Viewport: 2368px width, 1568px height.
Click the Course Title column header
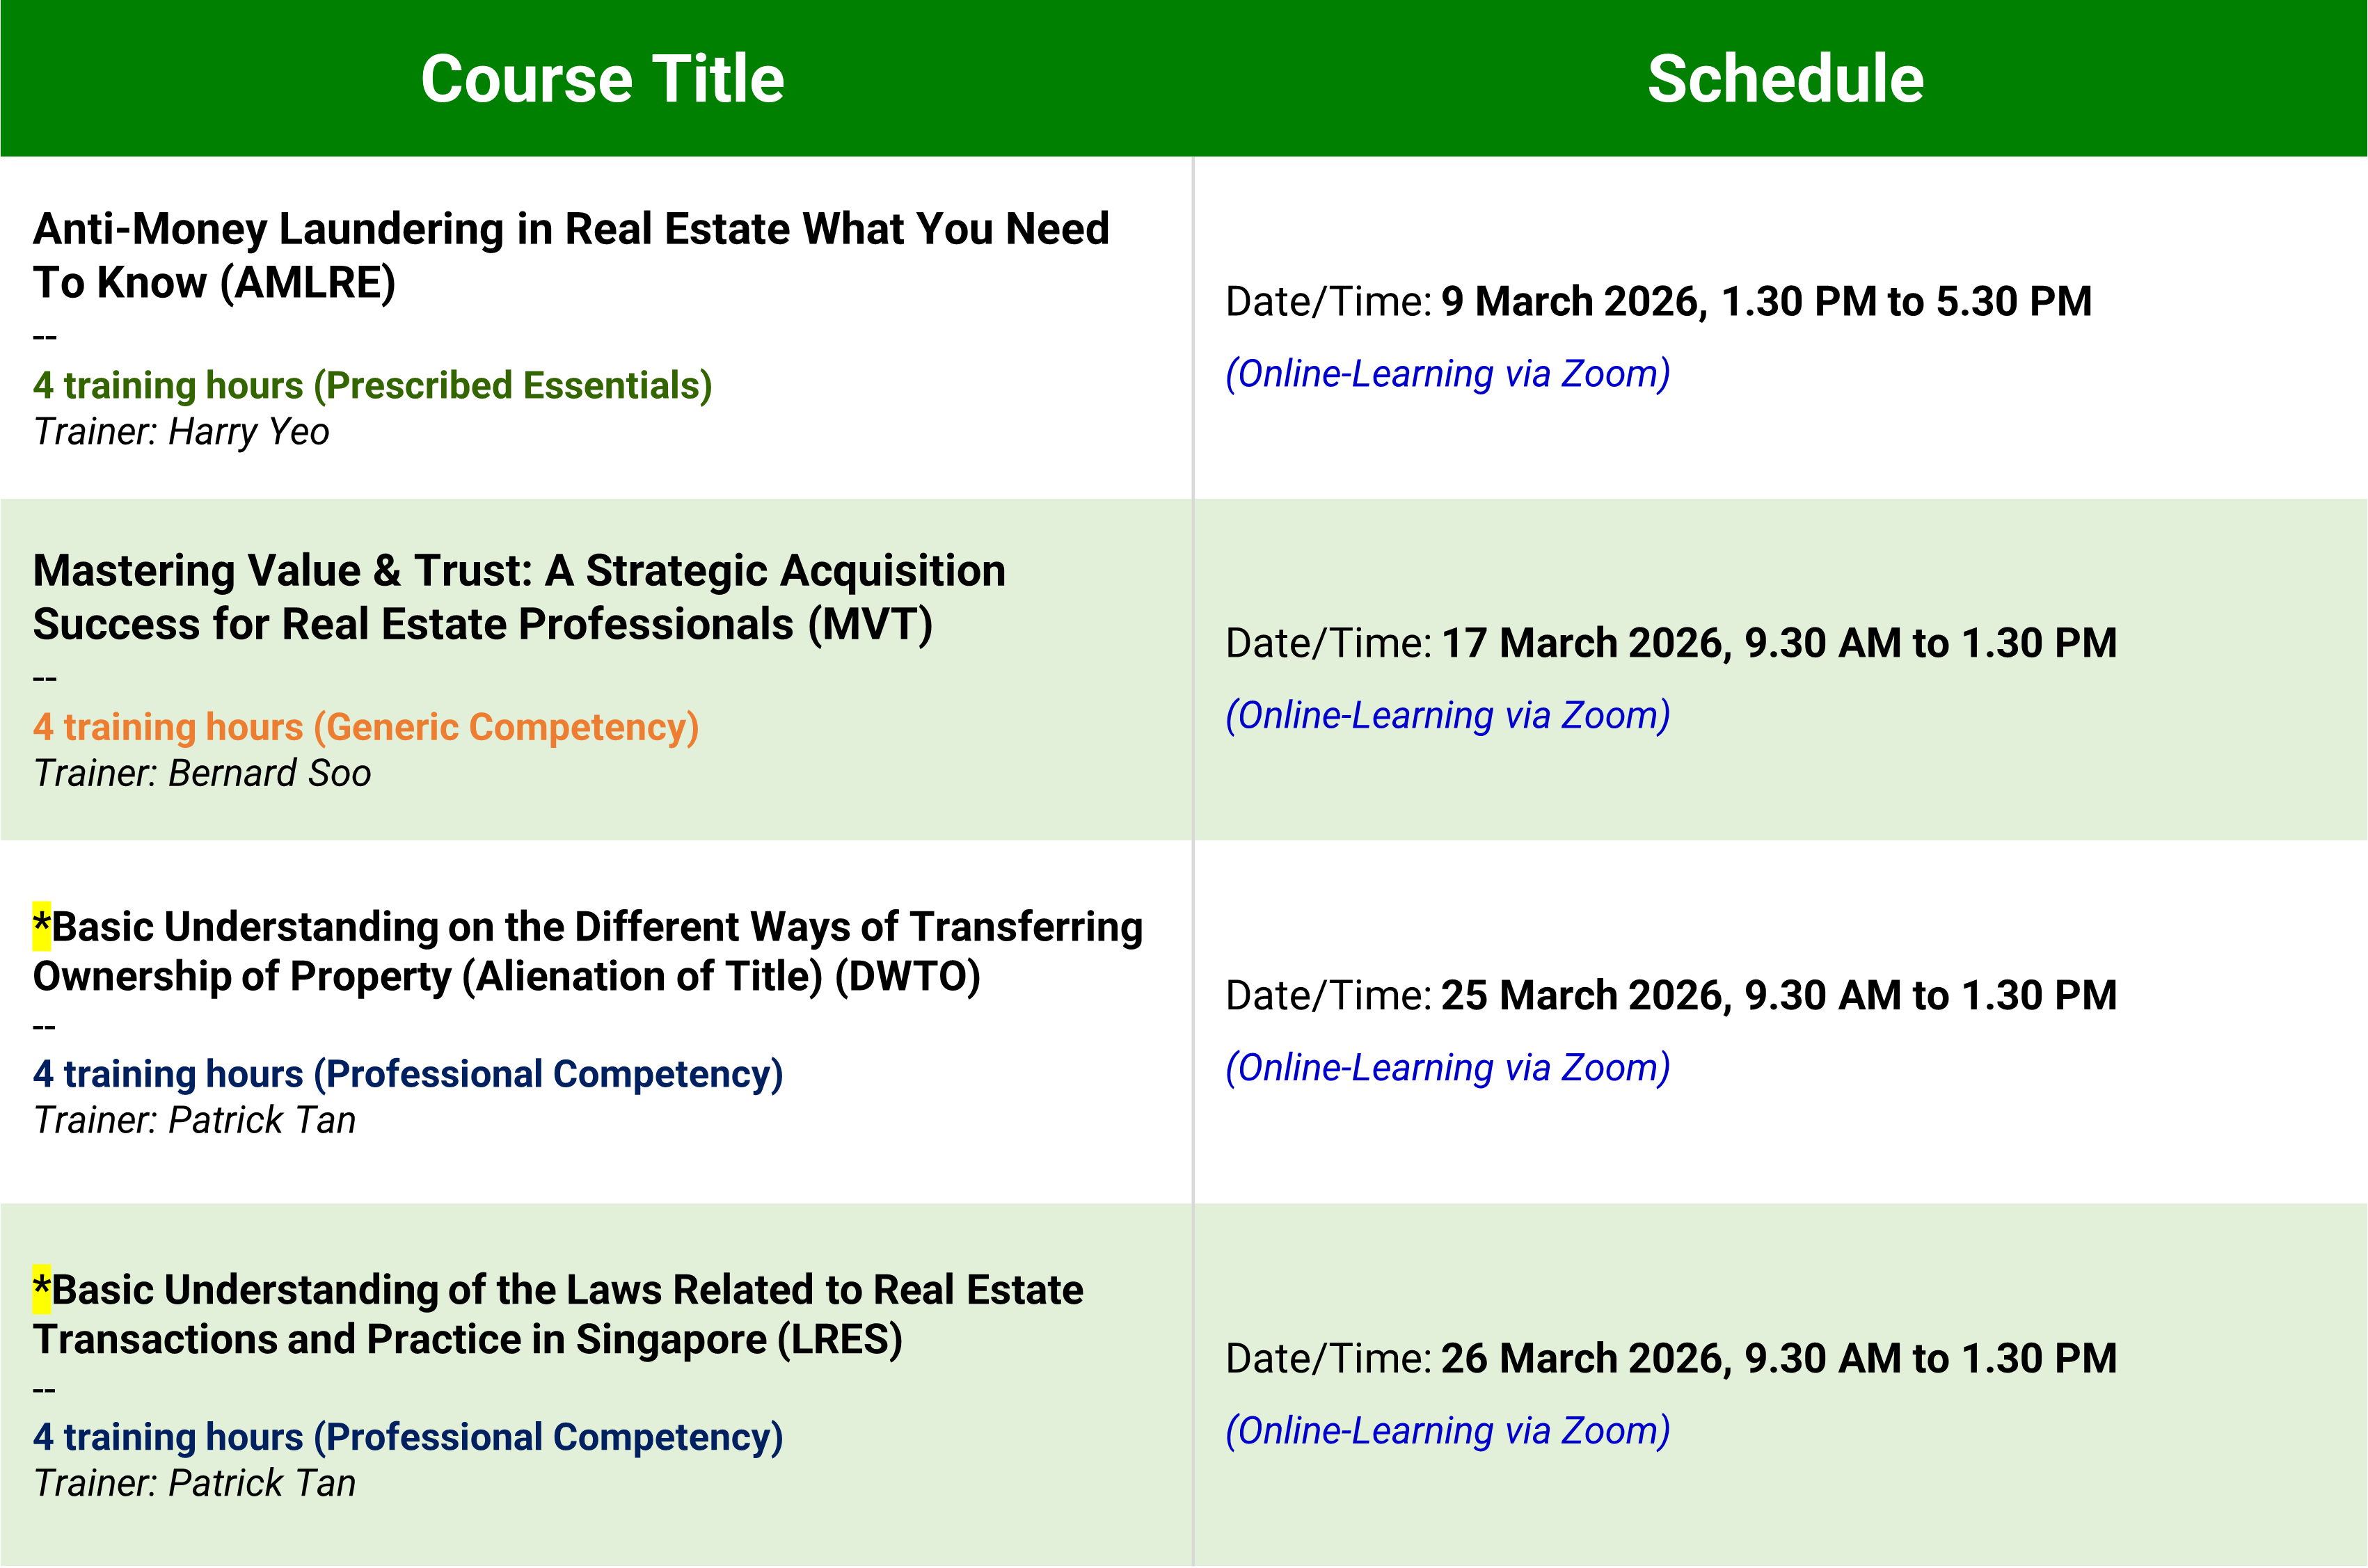(x=602, y=79)
